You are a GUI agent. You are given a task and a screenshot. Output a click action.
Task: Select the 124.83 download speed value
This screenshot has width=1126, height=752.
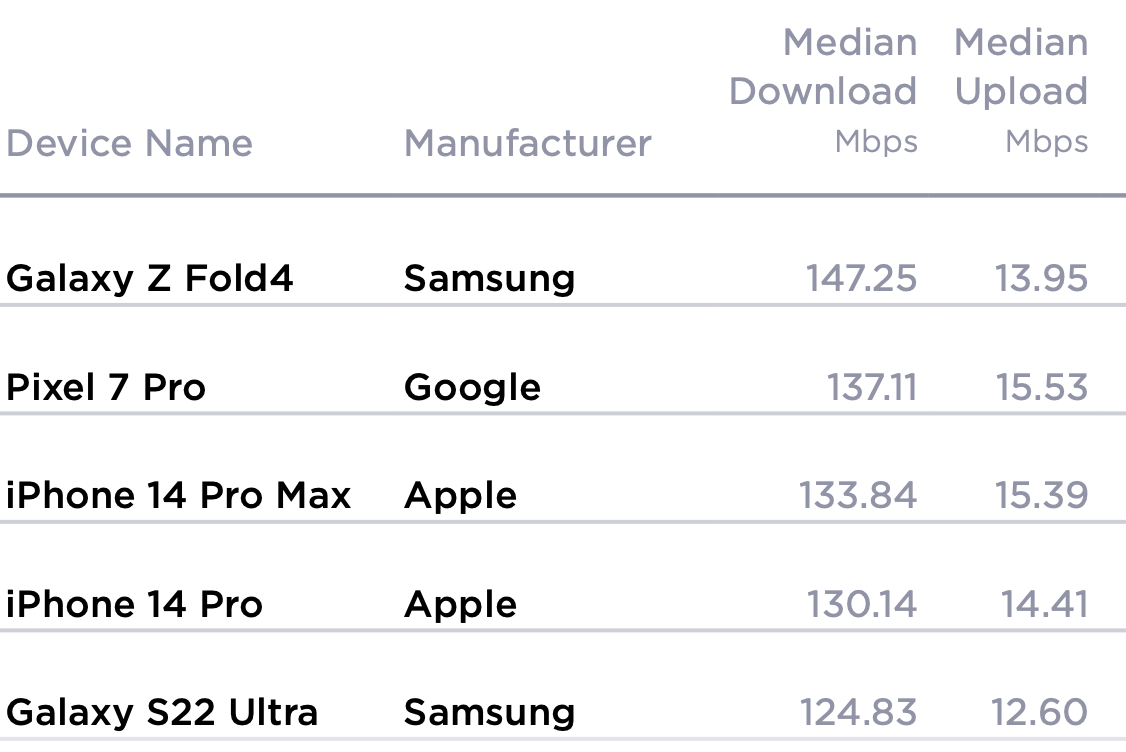click(x=858, y=713)
